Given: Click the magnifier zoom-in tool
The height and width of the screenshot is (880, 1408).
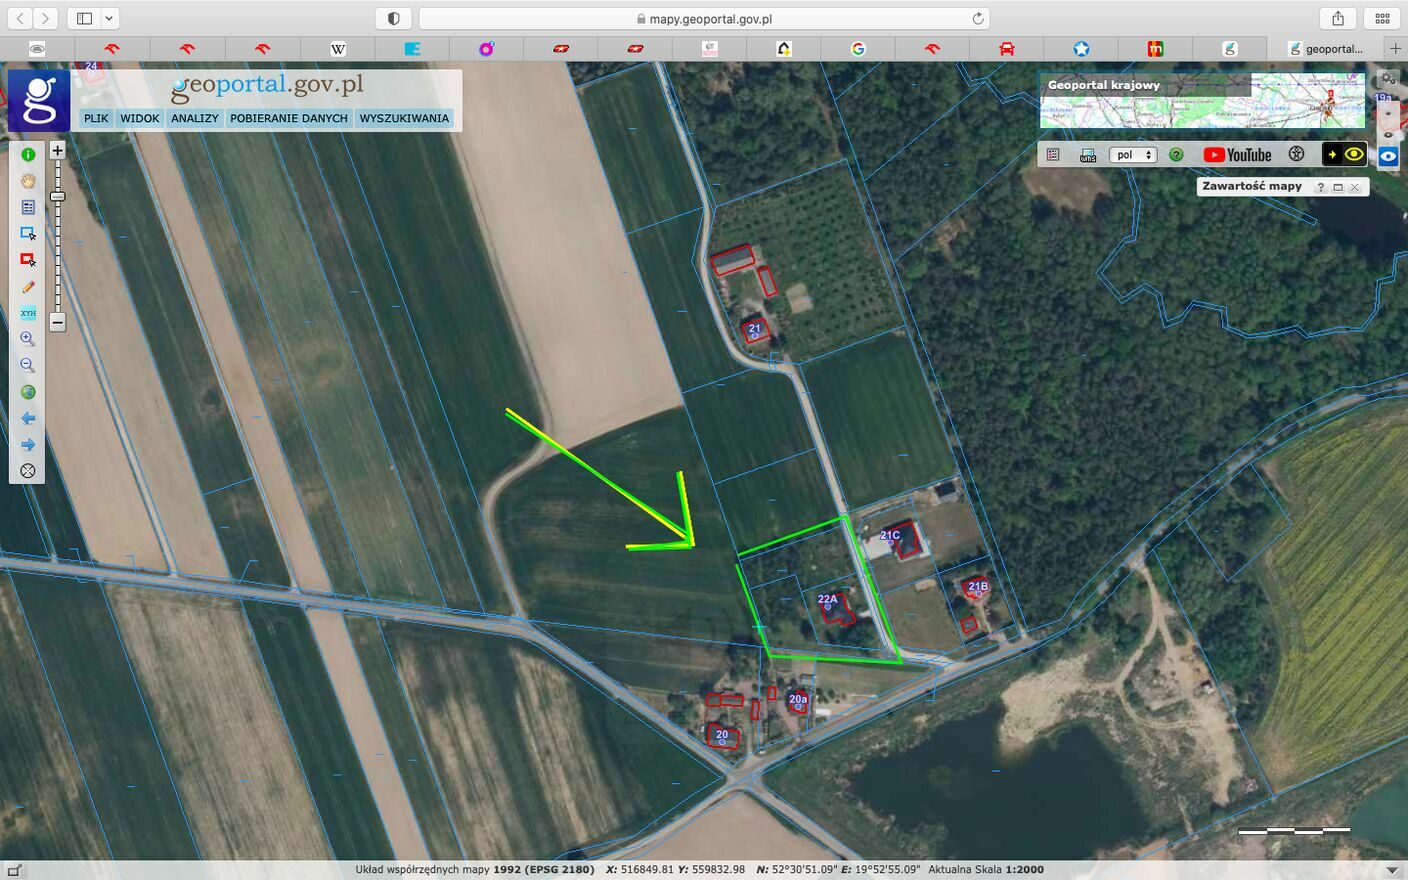Looking at the screenshot, I should [x=28, y=339].
